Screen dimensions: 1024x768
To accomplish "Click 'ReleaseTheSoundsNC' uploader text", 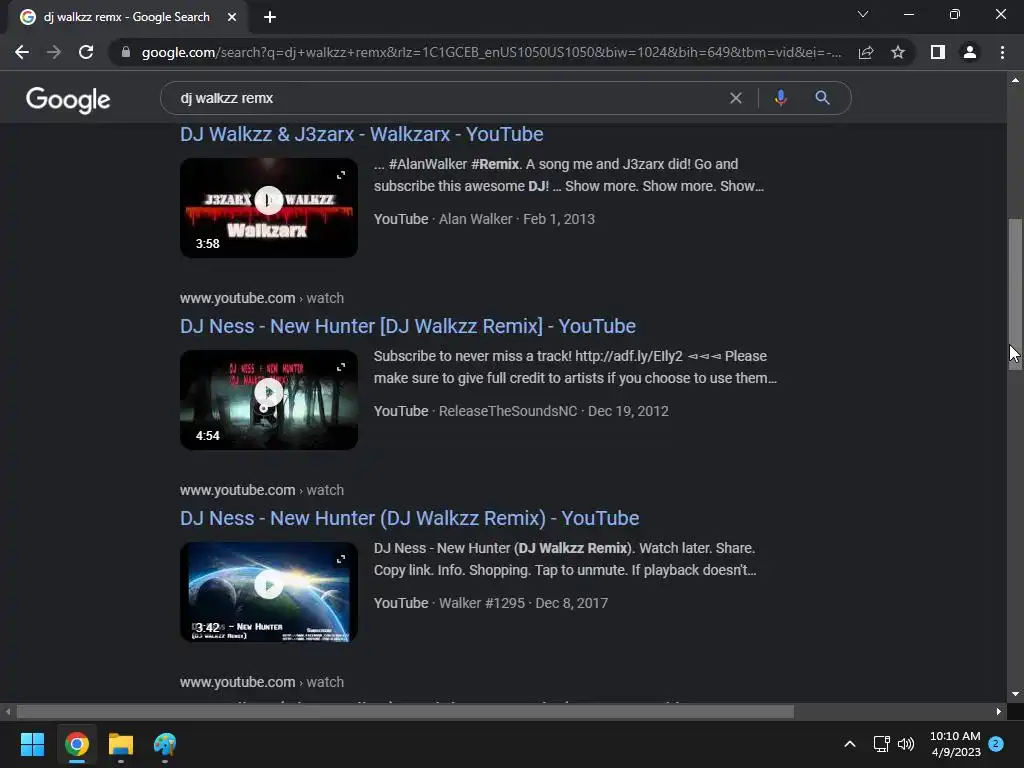I will click(508, 411).
